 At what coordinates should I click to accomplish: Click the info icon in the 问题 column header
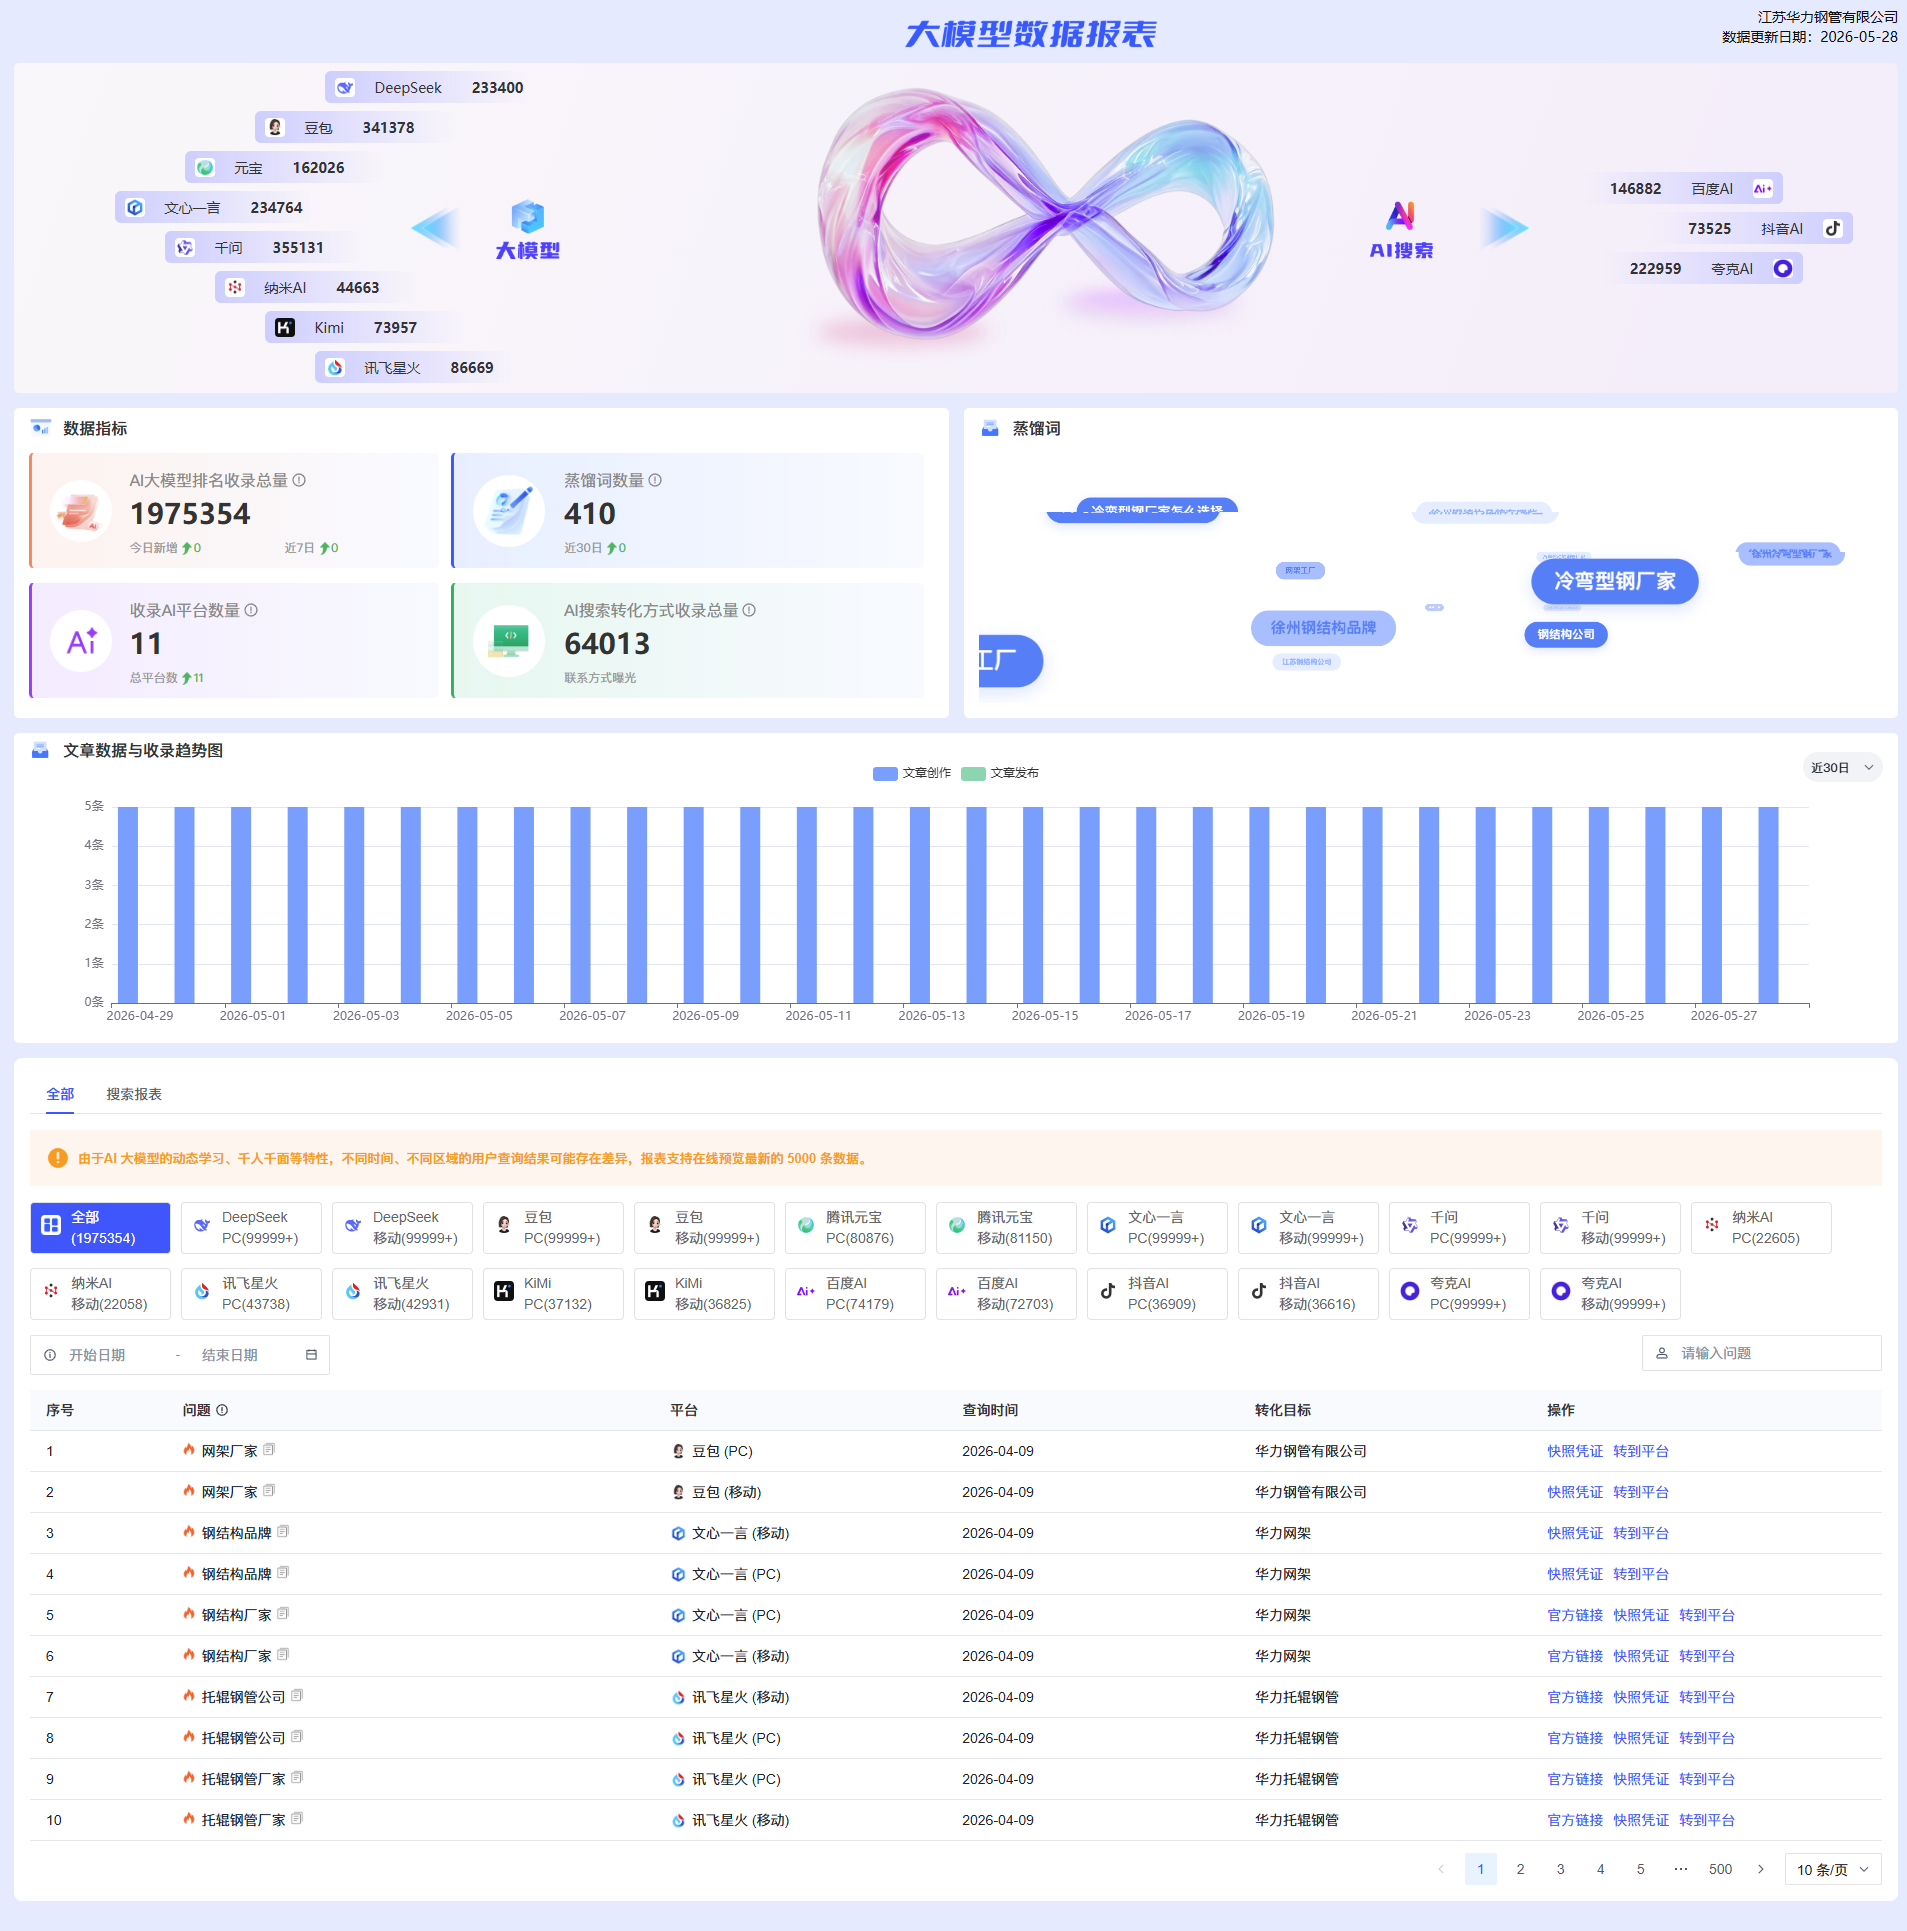[x=222, y=1410]
